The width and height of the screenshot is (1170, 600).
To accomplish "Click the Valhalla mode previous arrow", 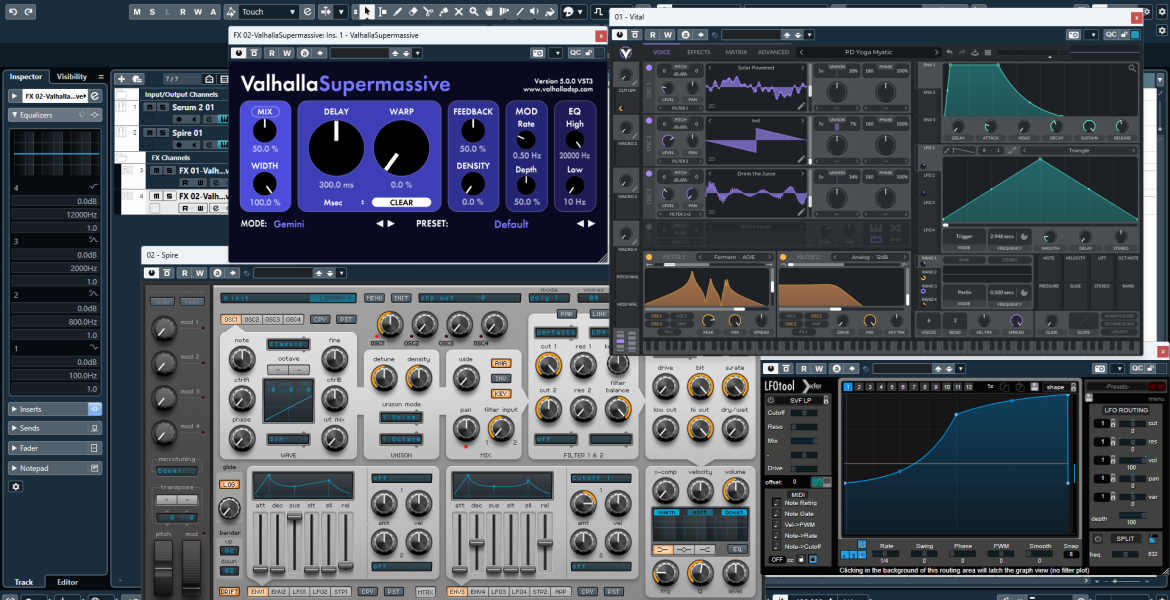I will [x=379, y=223].
